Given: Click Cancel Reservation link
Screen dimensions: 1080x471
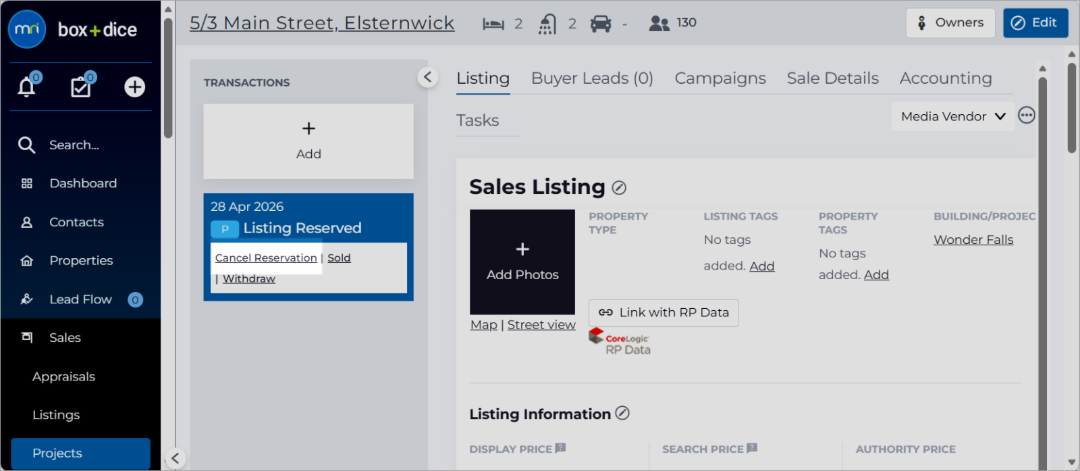Looking at the screenshot, I should 266,258.
